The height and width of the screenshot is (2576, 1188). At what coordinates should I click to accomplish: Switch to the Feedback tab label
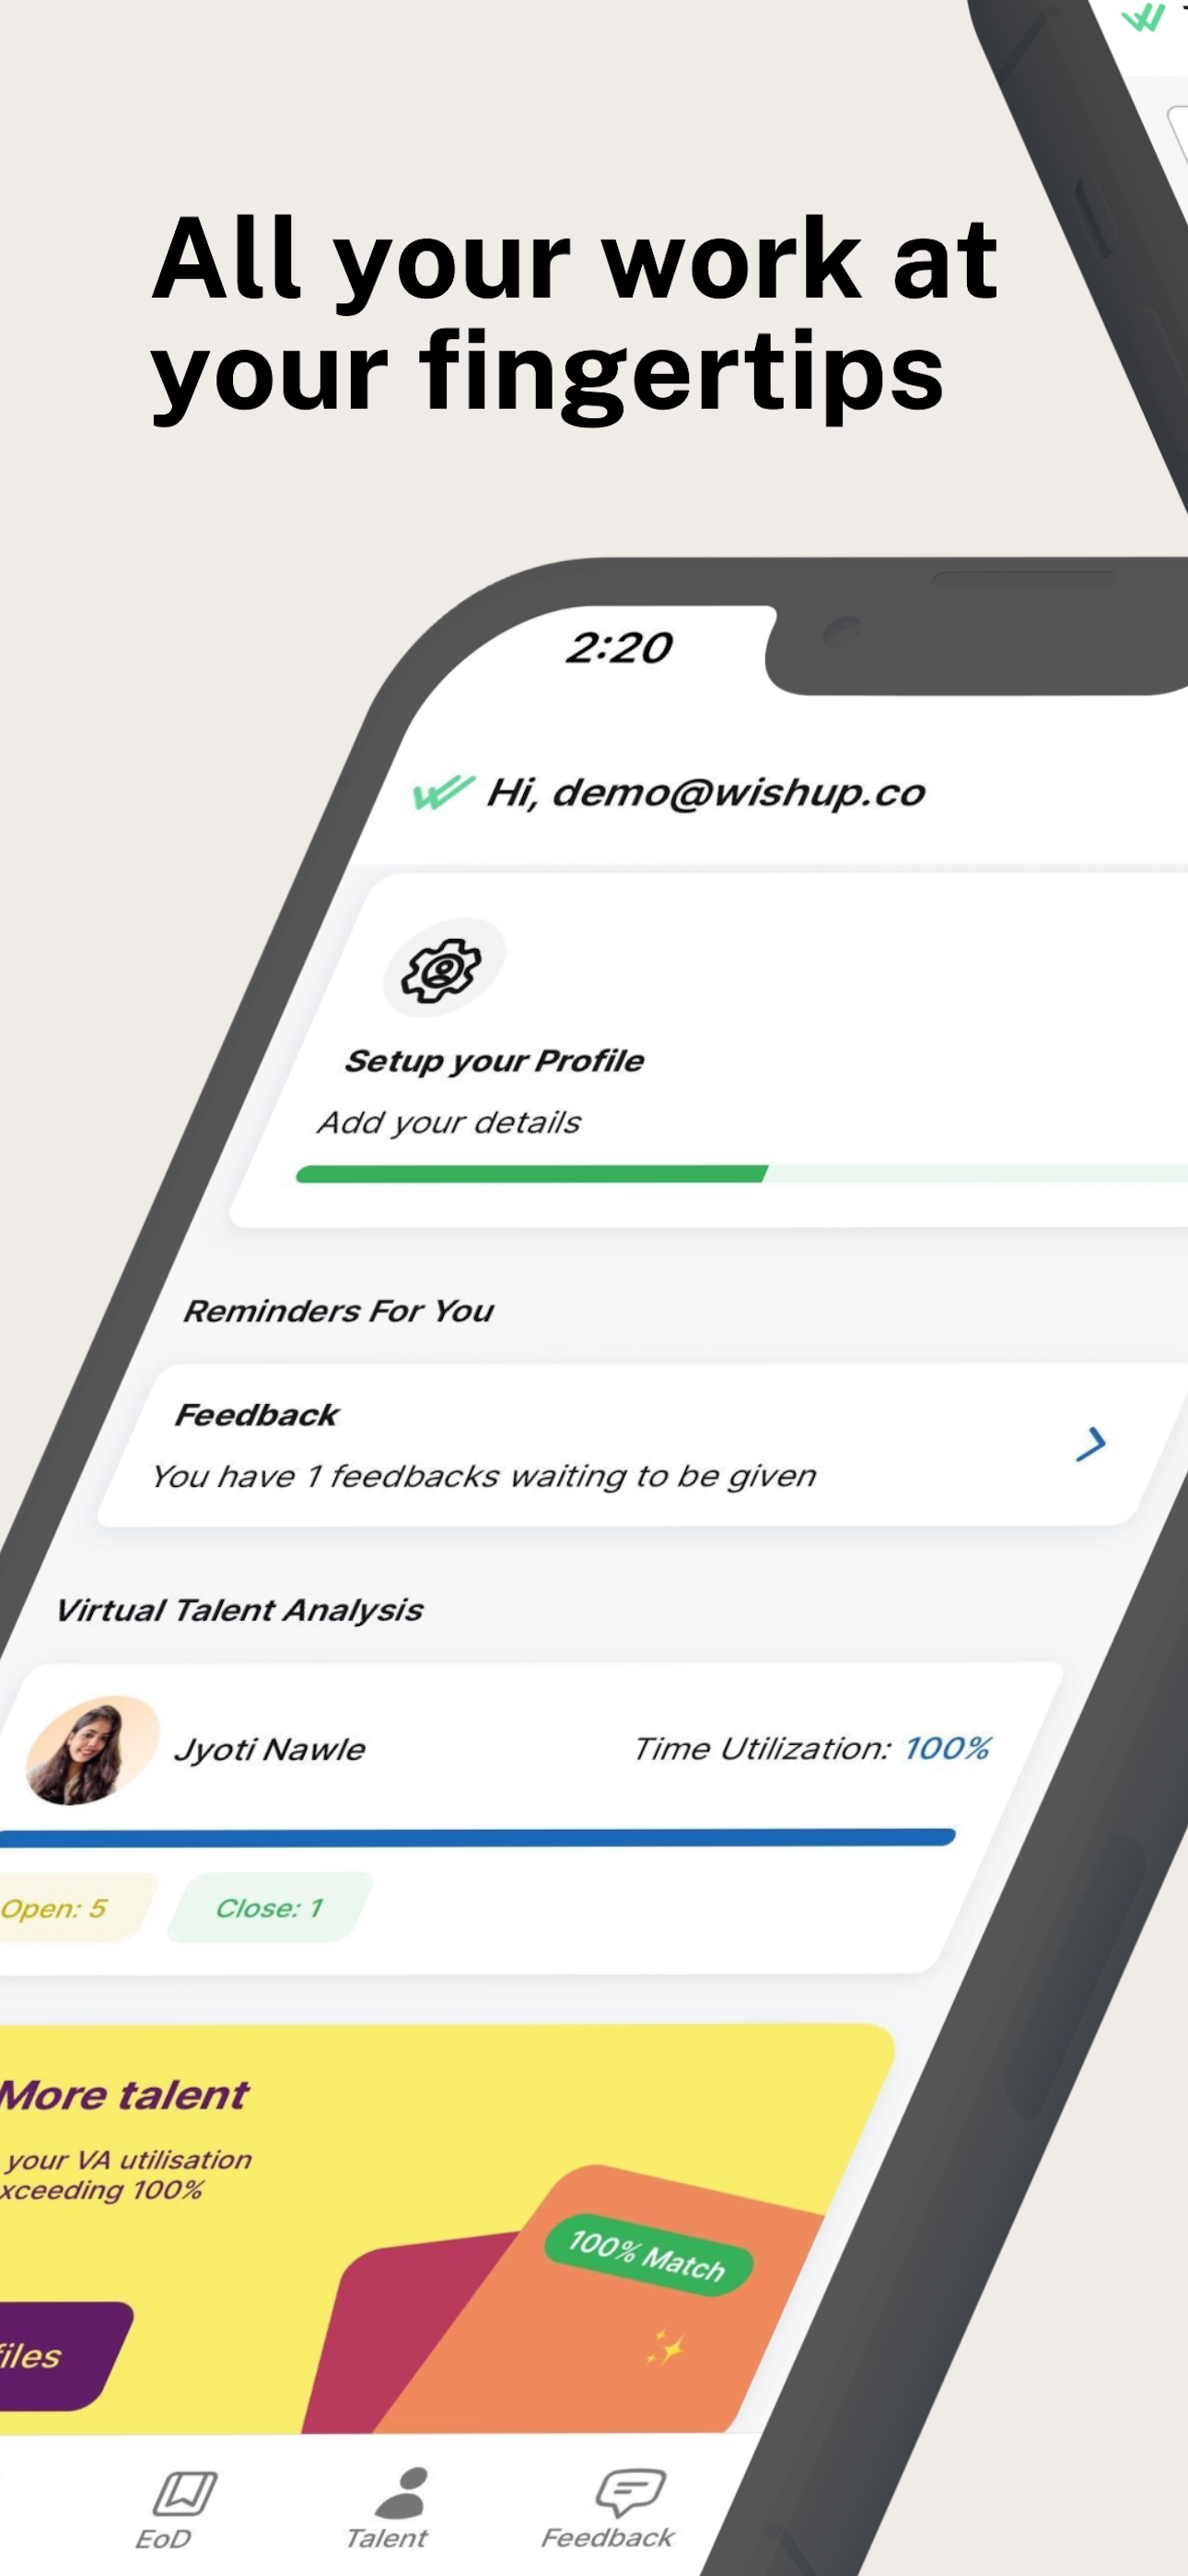pyautogui.click(x=608, y=2538)
